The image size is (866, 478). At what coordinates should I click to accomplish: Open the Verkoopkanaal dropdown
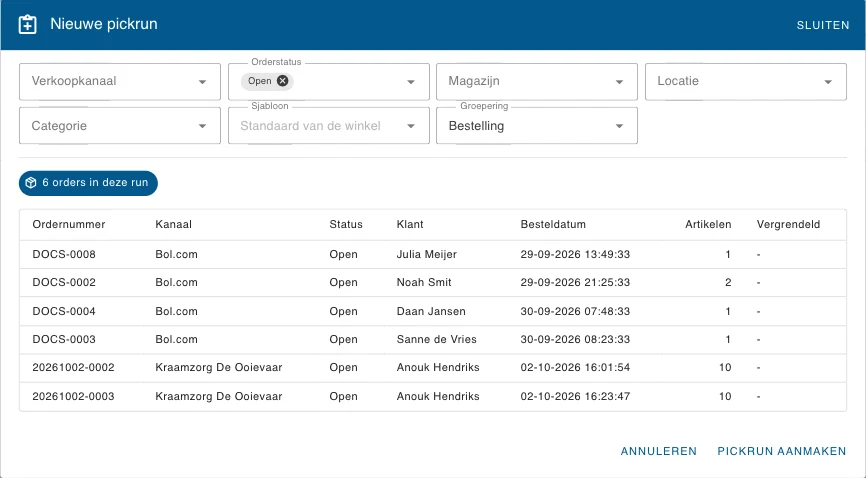(120, 81)
